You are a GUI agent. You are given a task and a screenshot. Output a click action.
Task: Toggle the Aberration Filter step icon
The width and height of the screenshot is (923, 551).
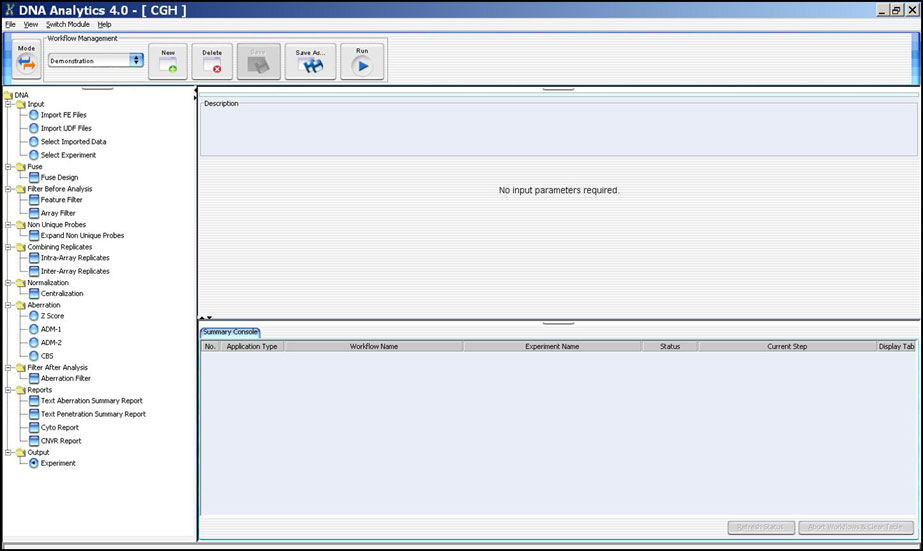34,379
